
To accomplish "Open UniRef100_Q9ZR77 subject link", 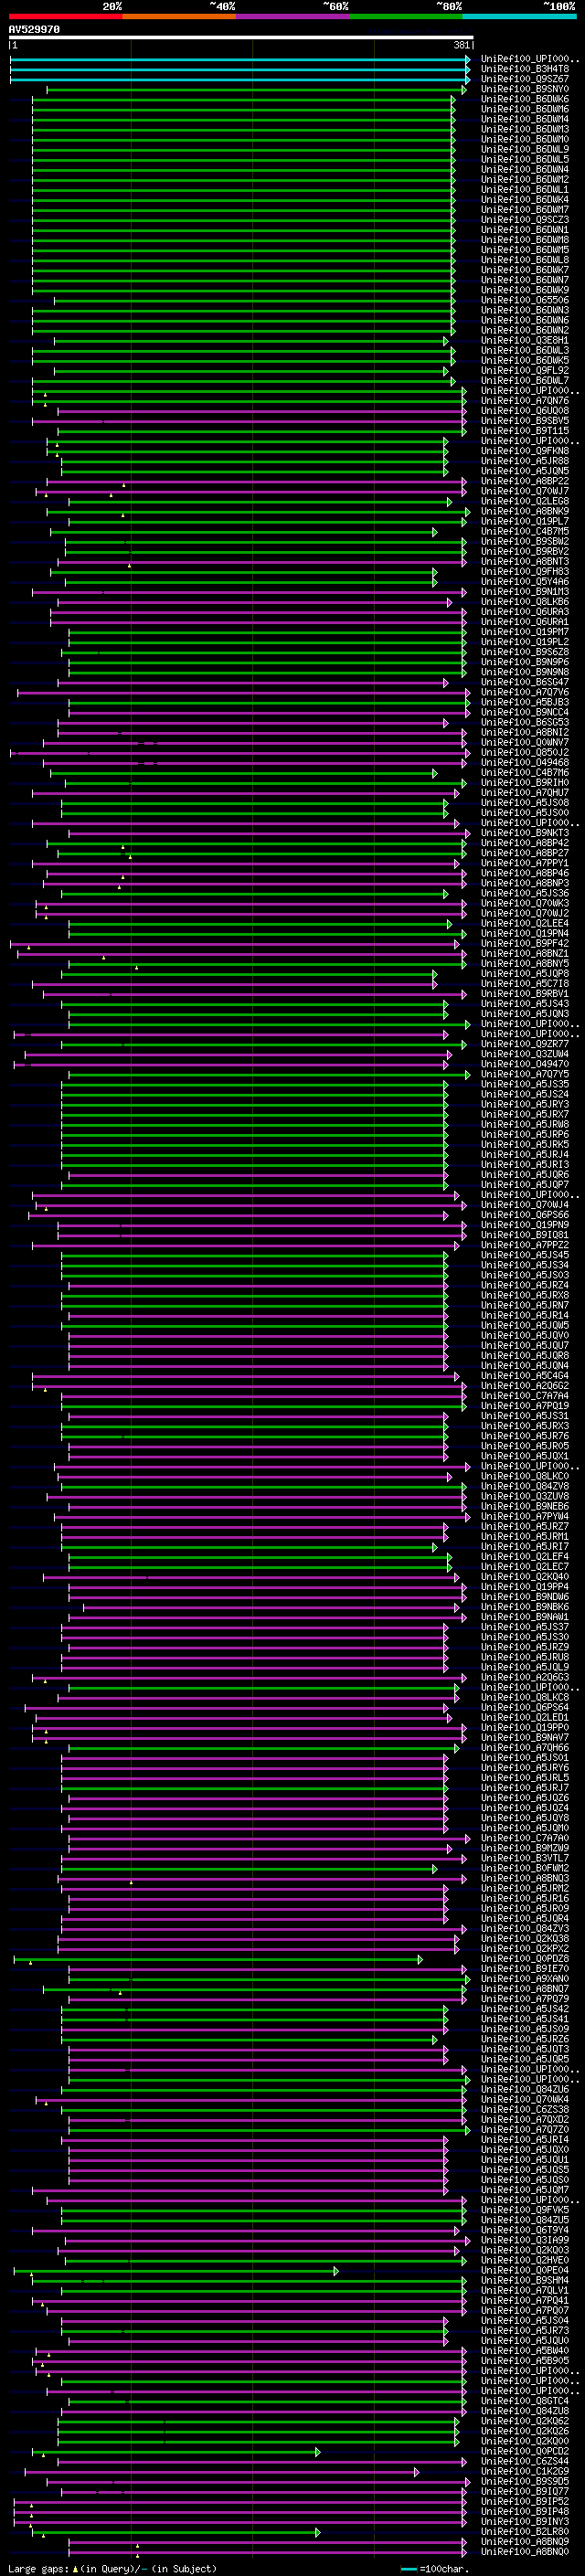I will 525,1044.
